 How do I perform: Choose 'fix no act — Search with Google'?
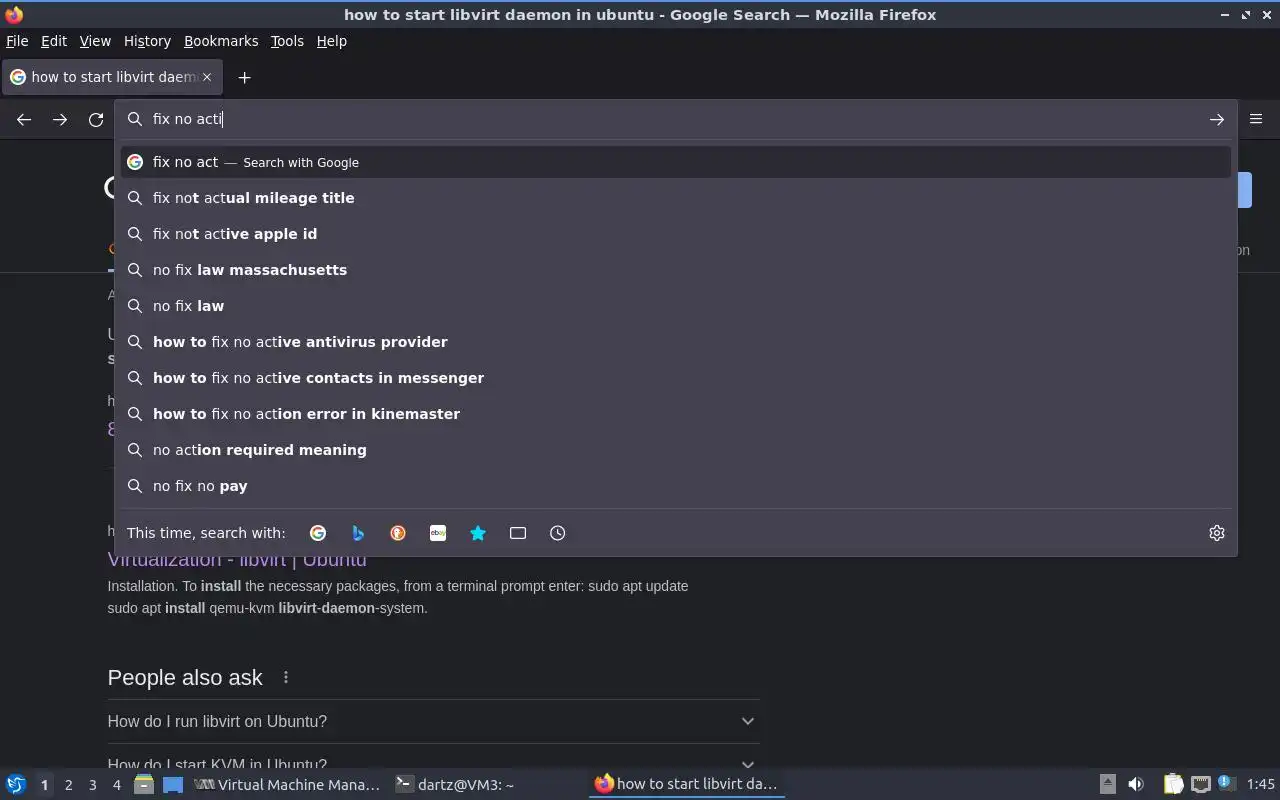(x=676, y=162)
